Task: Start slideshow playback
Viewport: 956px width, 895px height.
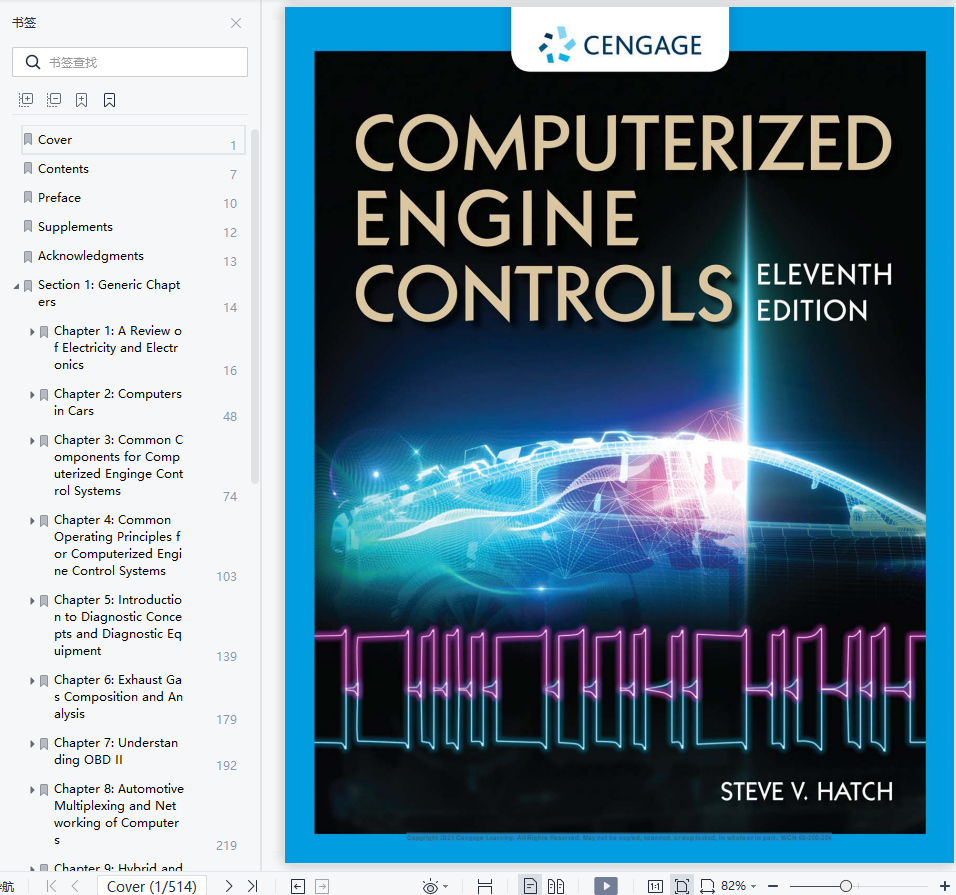Action: coord(606,886)
